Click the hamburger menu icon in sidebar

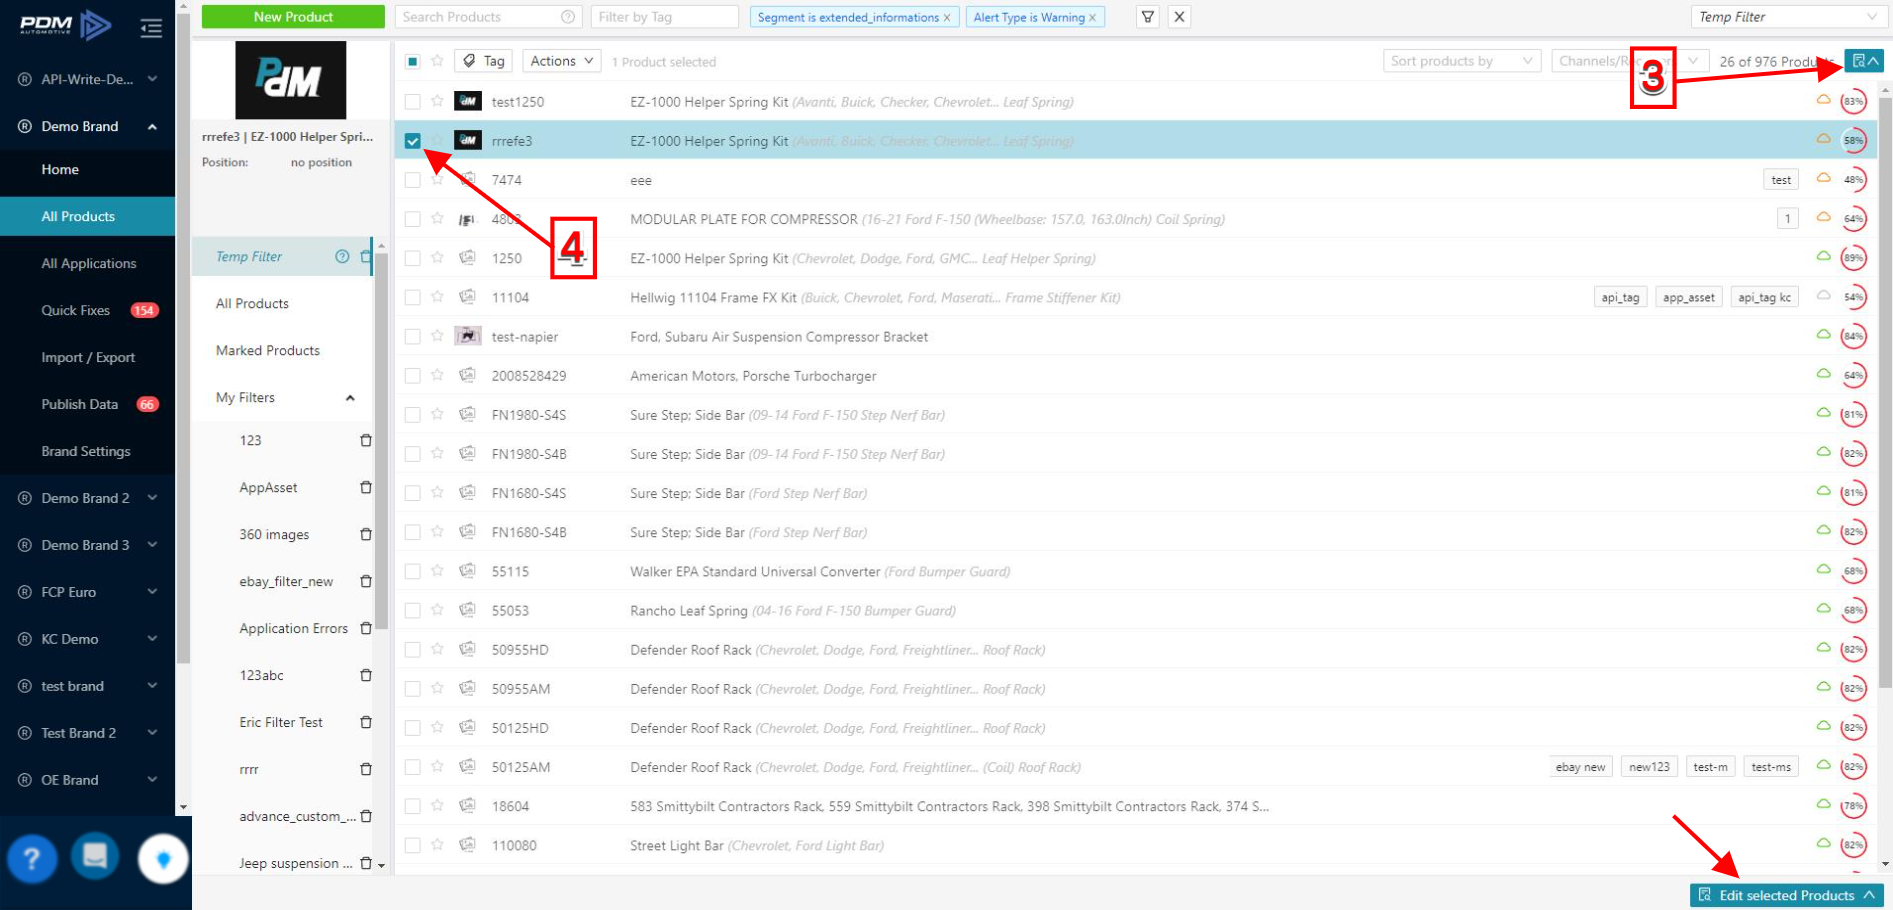151,28
